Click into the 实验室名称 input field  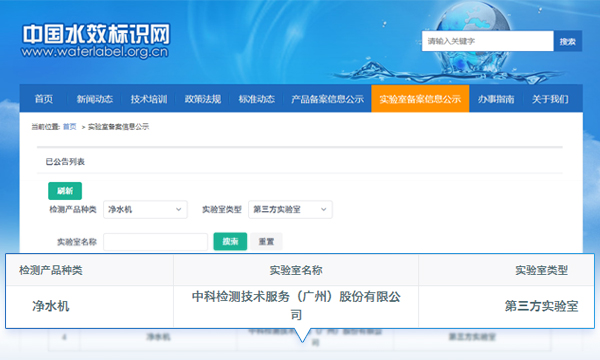(x=155, y=242)
